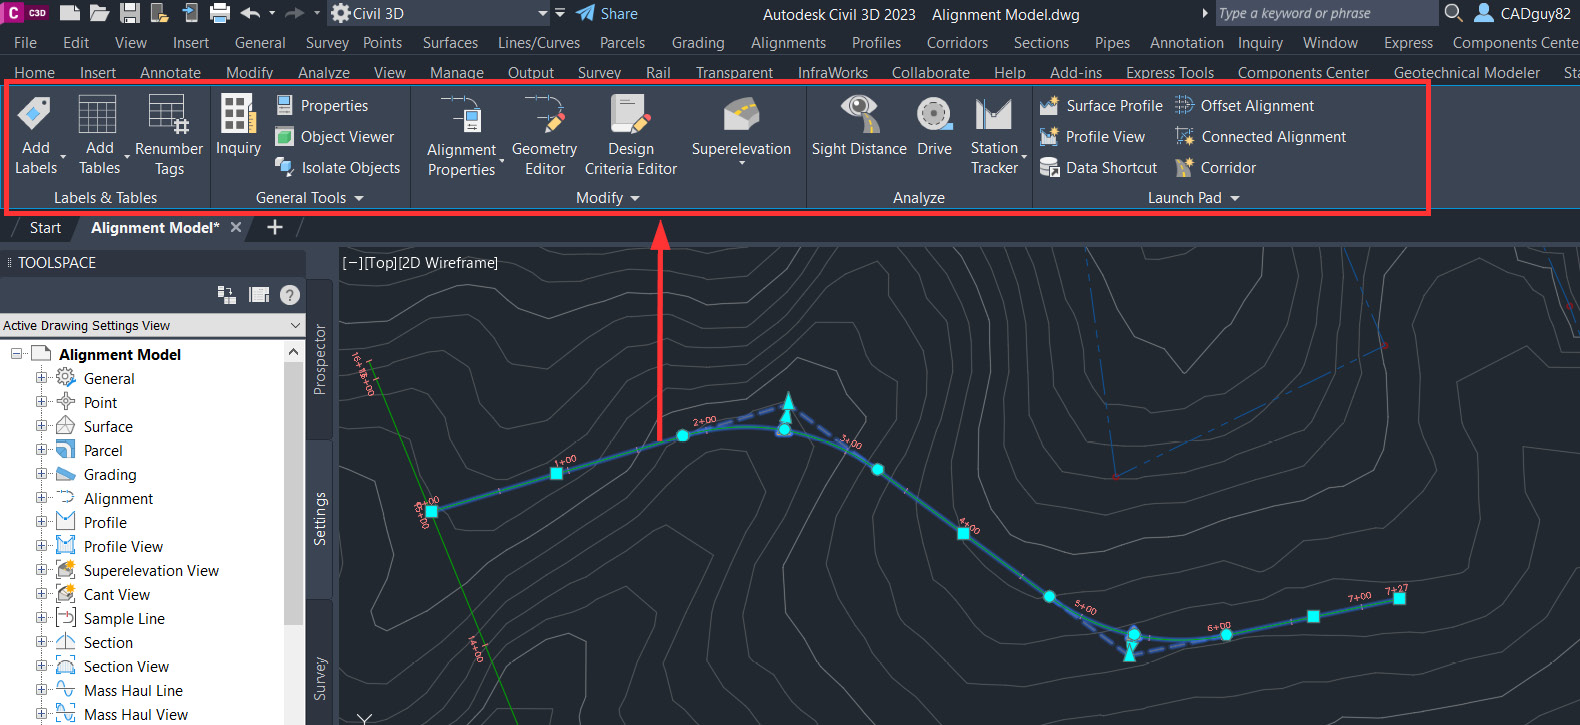Expand the Surface tree node
This screenshot has width=1580, height=725.
pyautogui.click(x=41, y=426)
